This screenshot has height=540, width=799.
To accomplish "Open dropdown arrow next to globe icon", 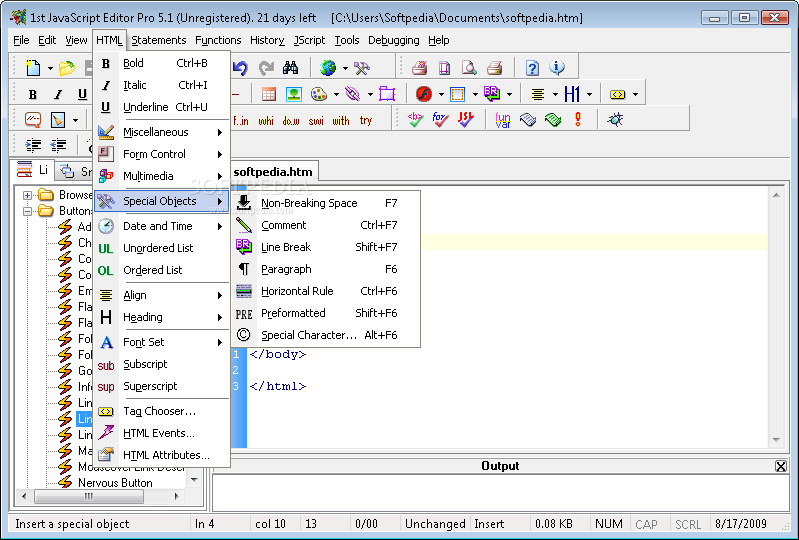I will (345, 68).
